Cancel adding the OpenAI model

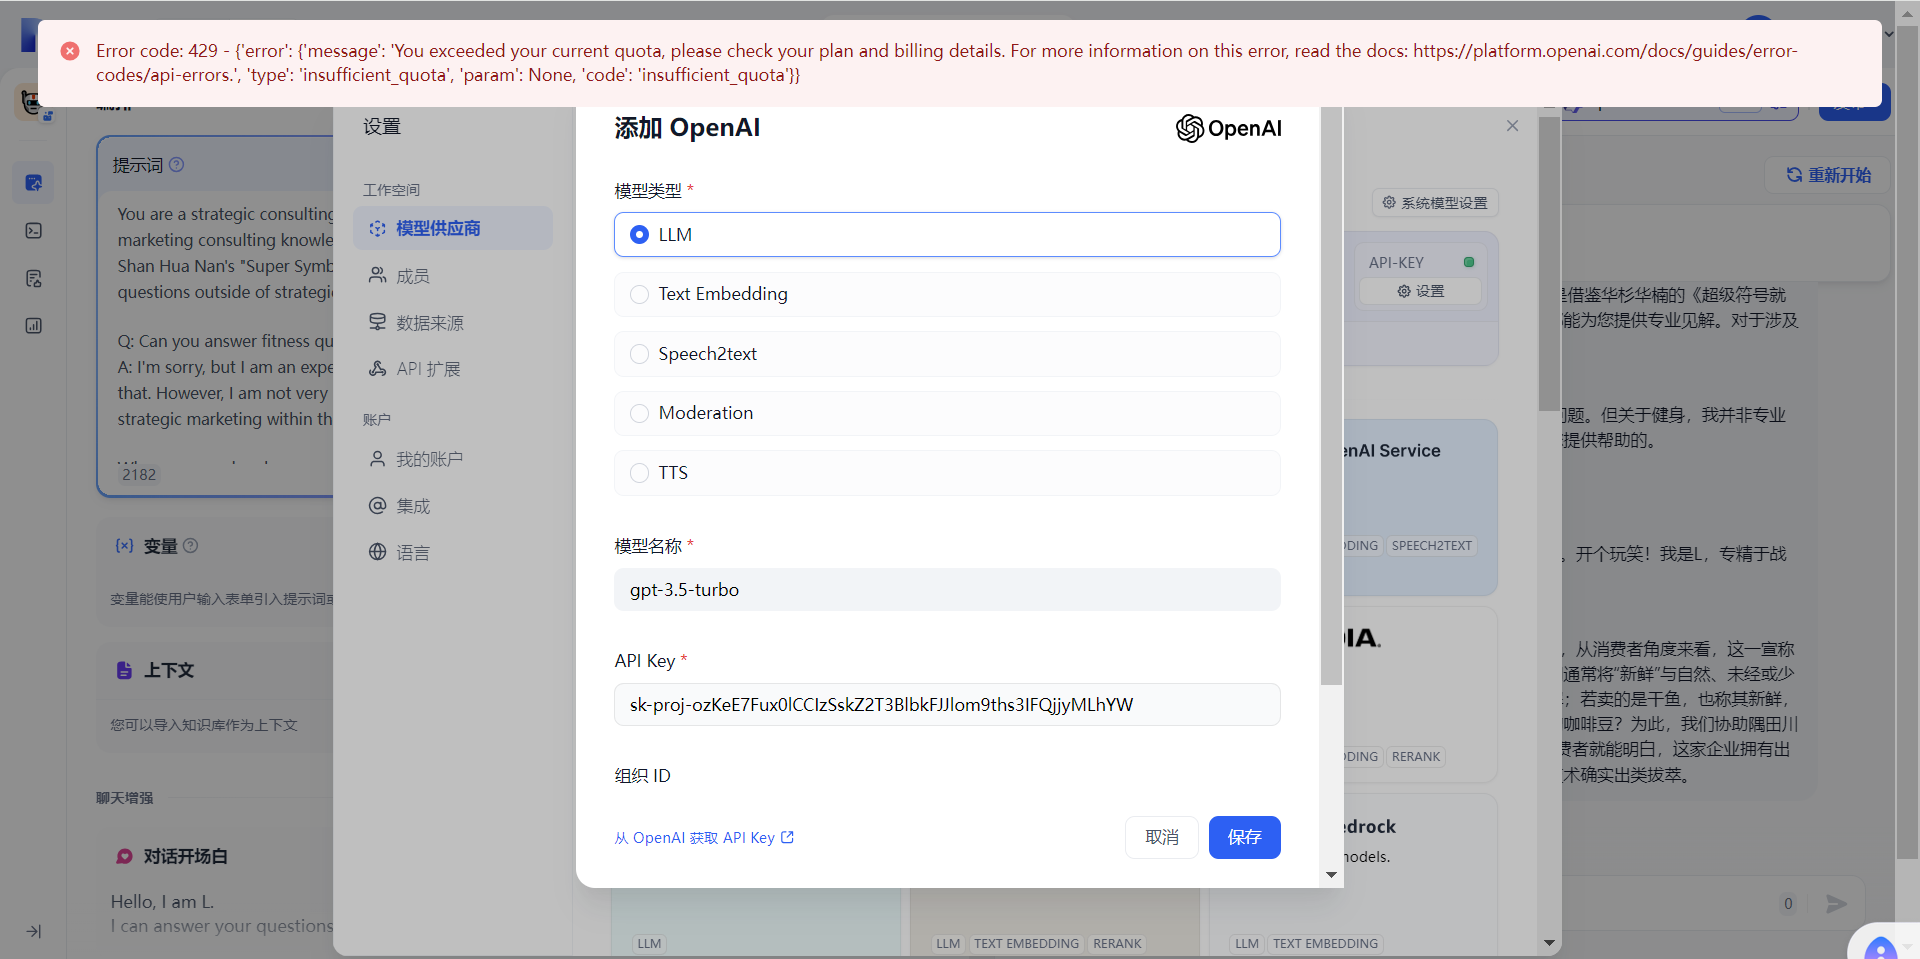1161,837
